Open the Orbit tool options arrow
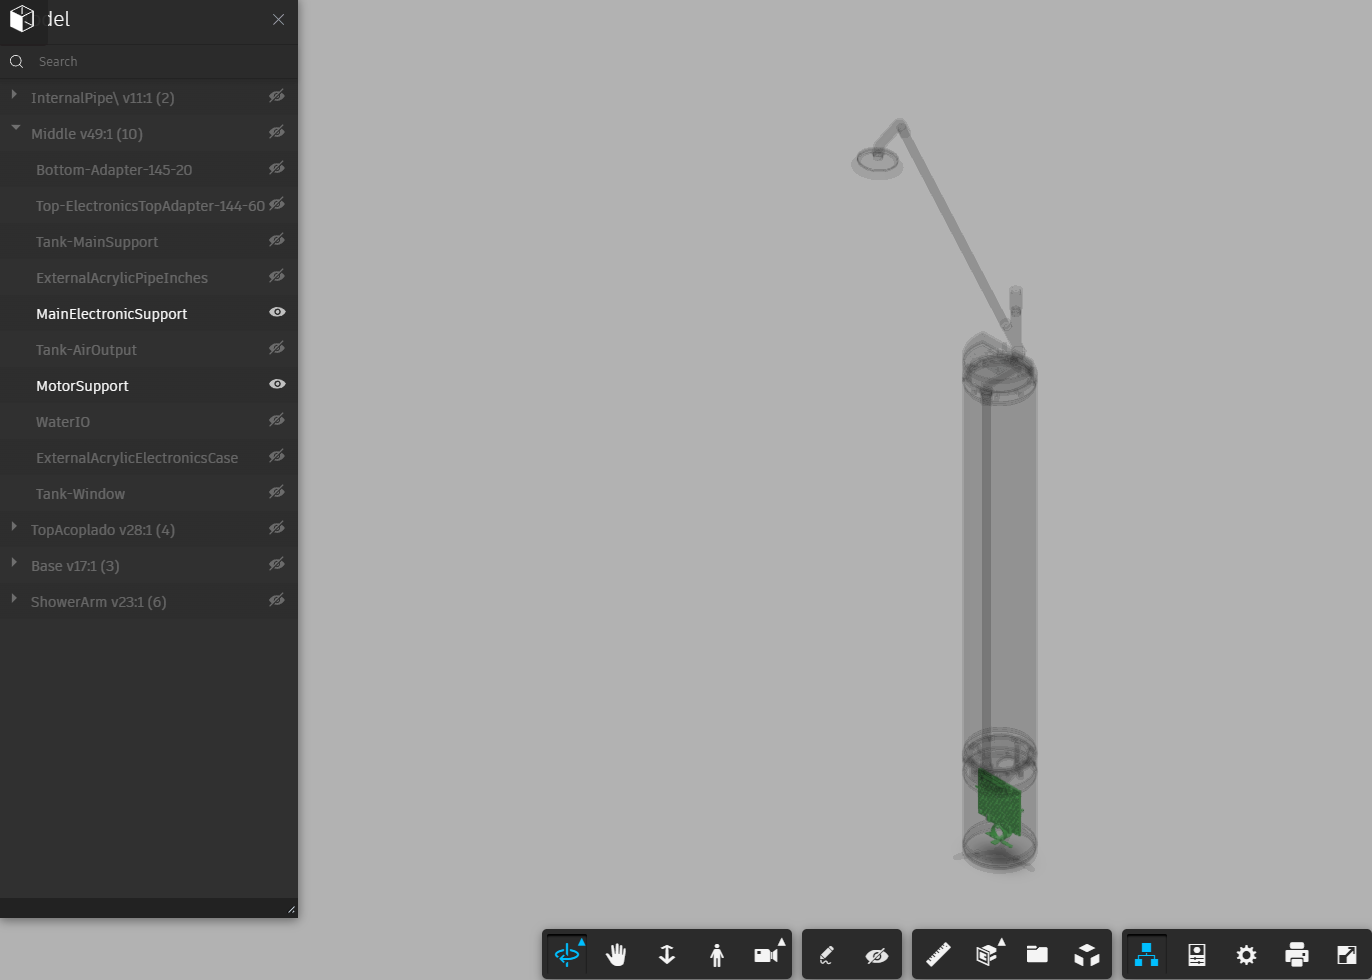 tap(581, 941)
